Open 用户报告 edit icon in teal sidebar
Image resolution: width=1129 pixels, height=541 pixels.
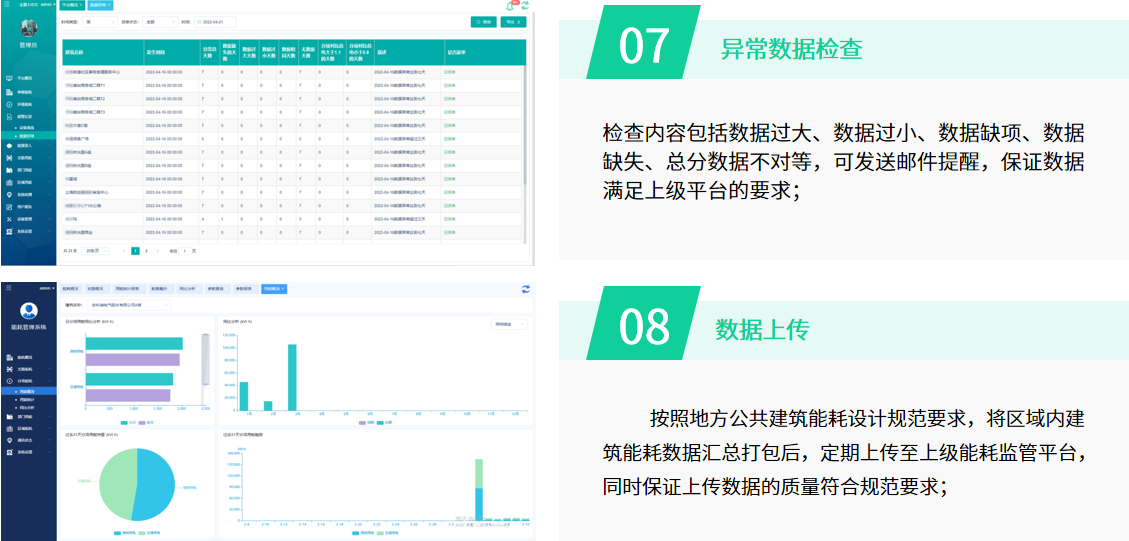point(9,207)
